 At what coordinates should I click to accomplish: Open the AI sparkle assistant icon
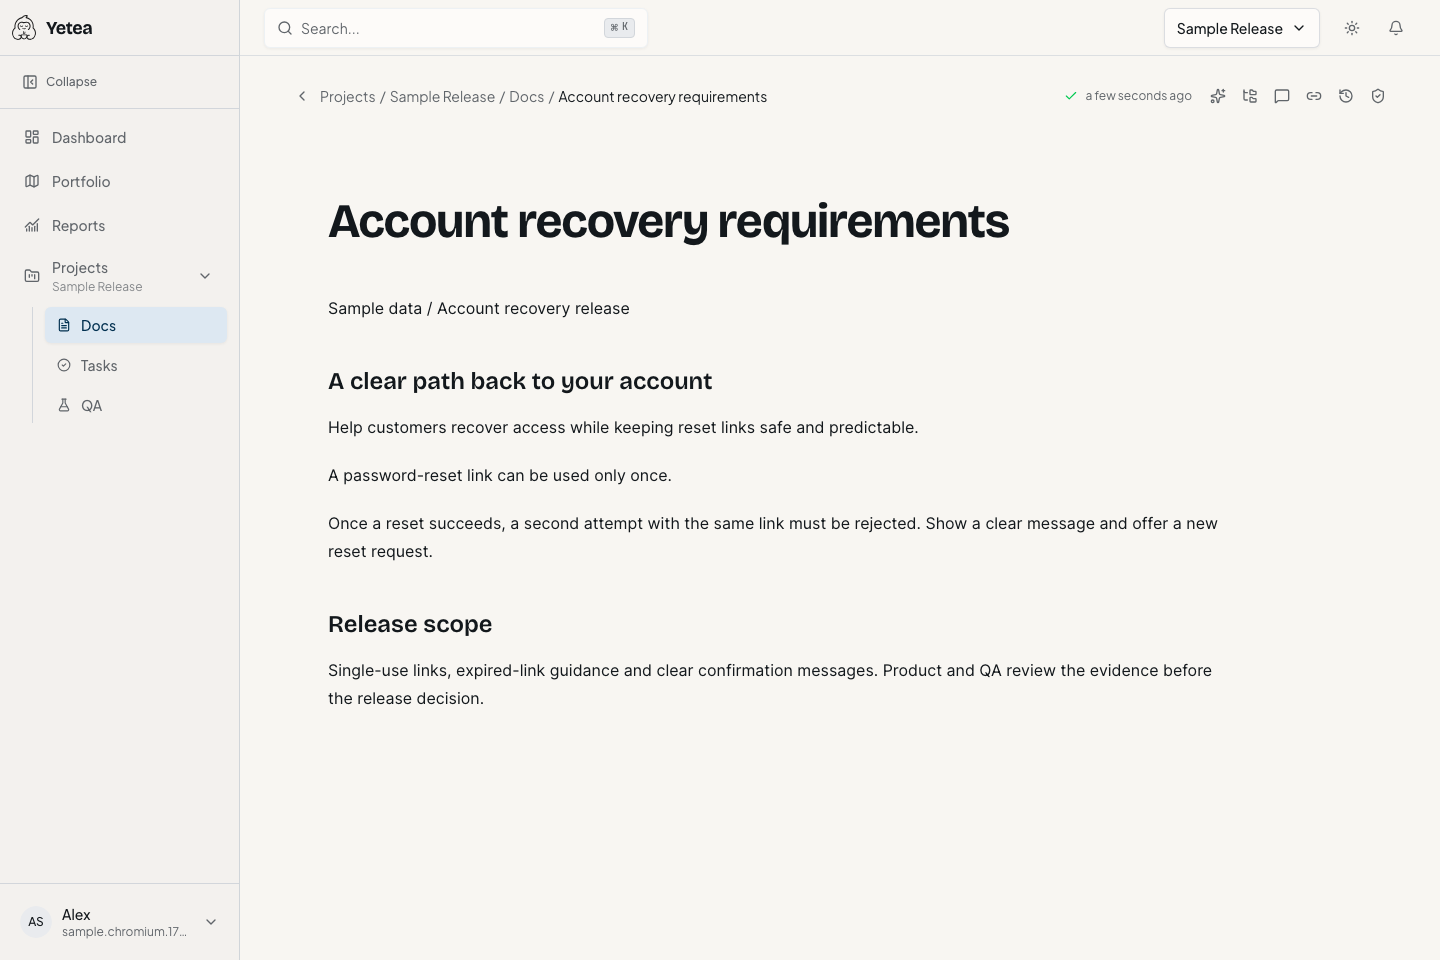click(1218, 96)
